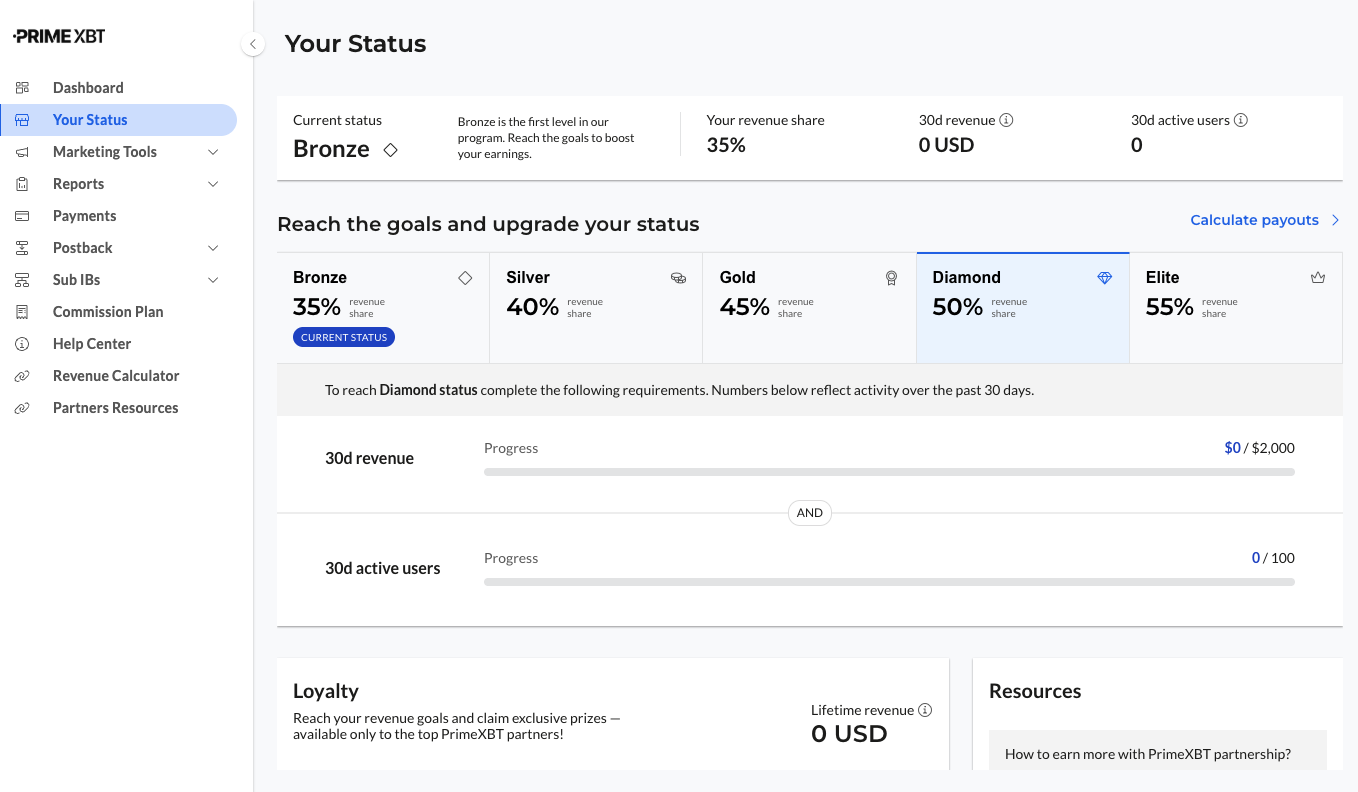Click the Revenue Calculator link icon
1358x792 pixels.
[22, 376]
